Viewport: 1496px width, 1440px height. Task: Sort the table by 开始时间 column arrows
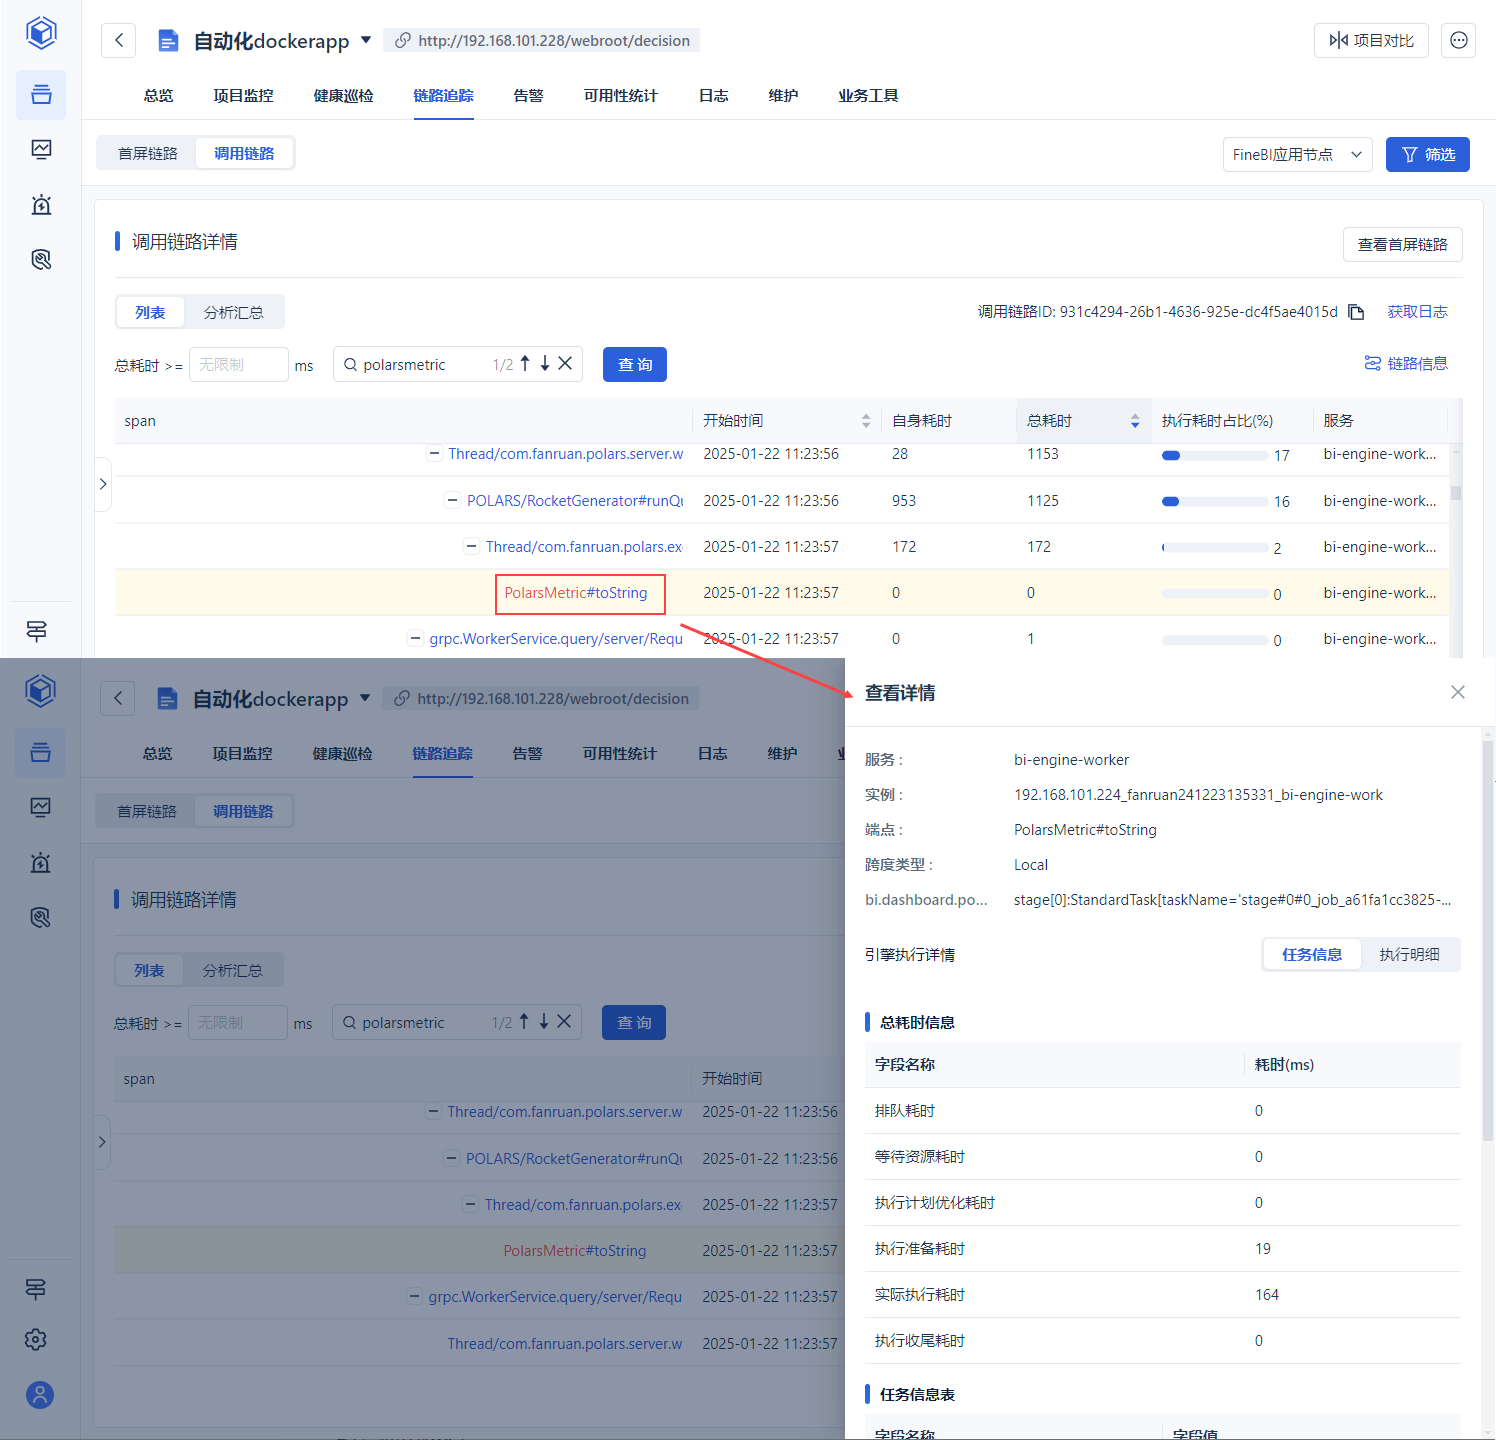tap(866, 421)
